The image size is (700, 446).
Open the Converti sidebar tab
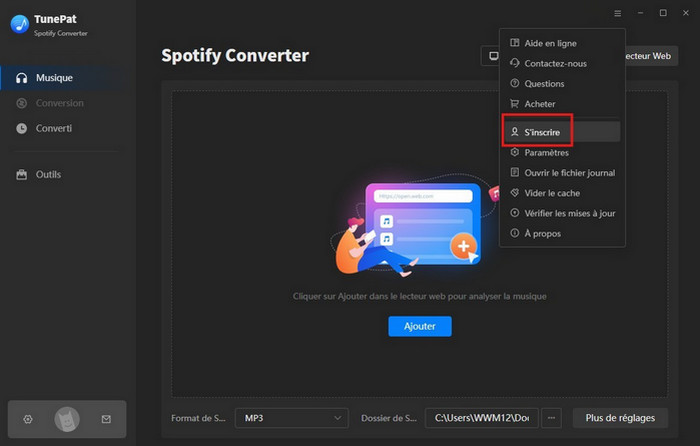tap(67, 129)
